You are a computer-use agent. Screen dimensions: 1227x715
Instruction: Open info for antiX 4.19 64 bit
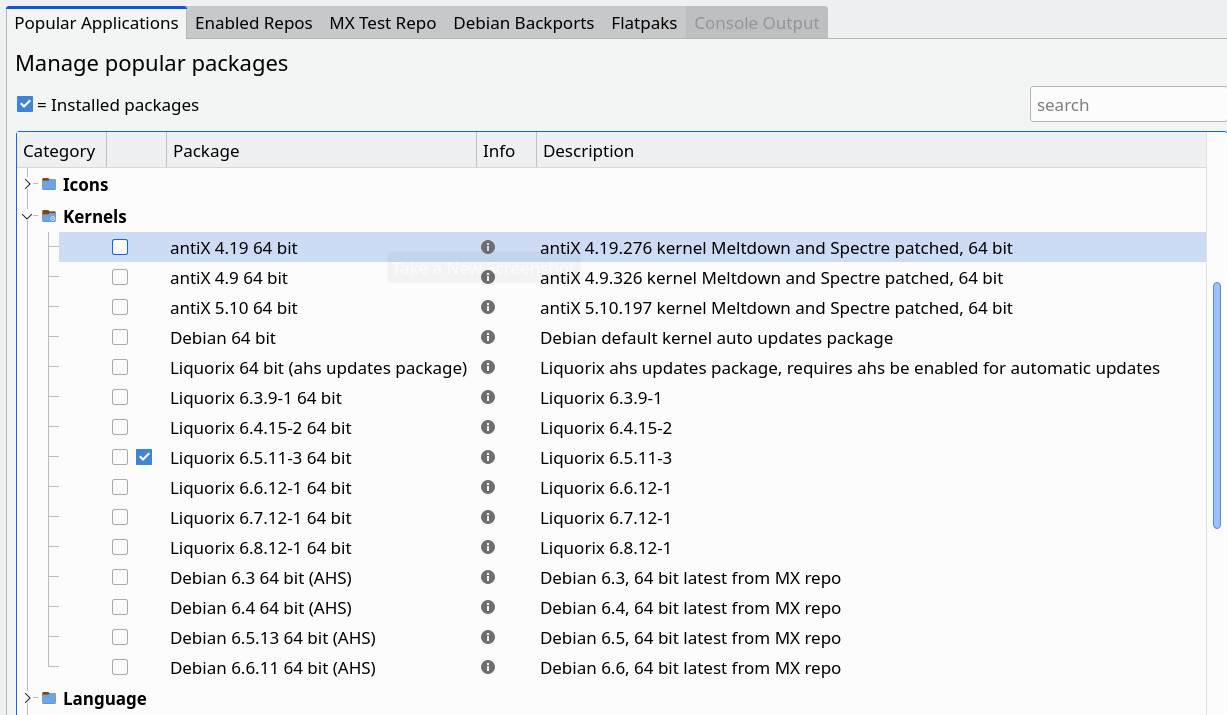pos(488,247)
